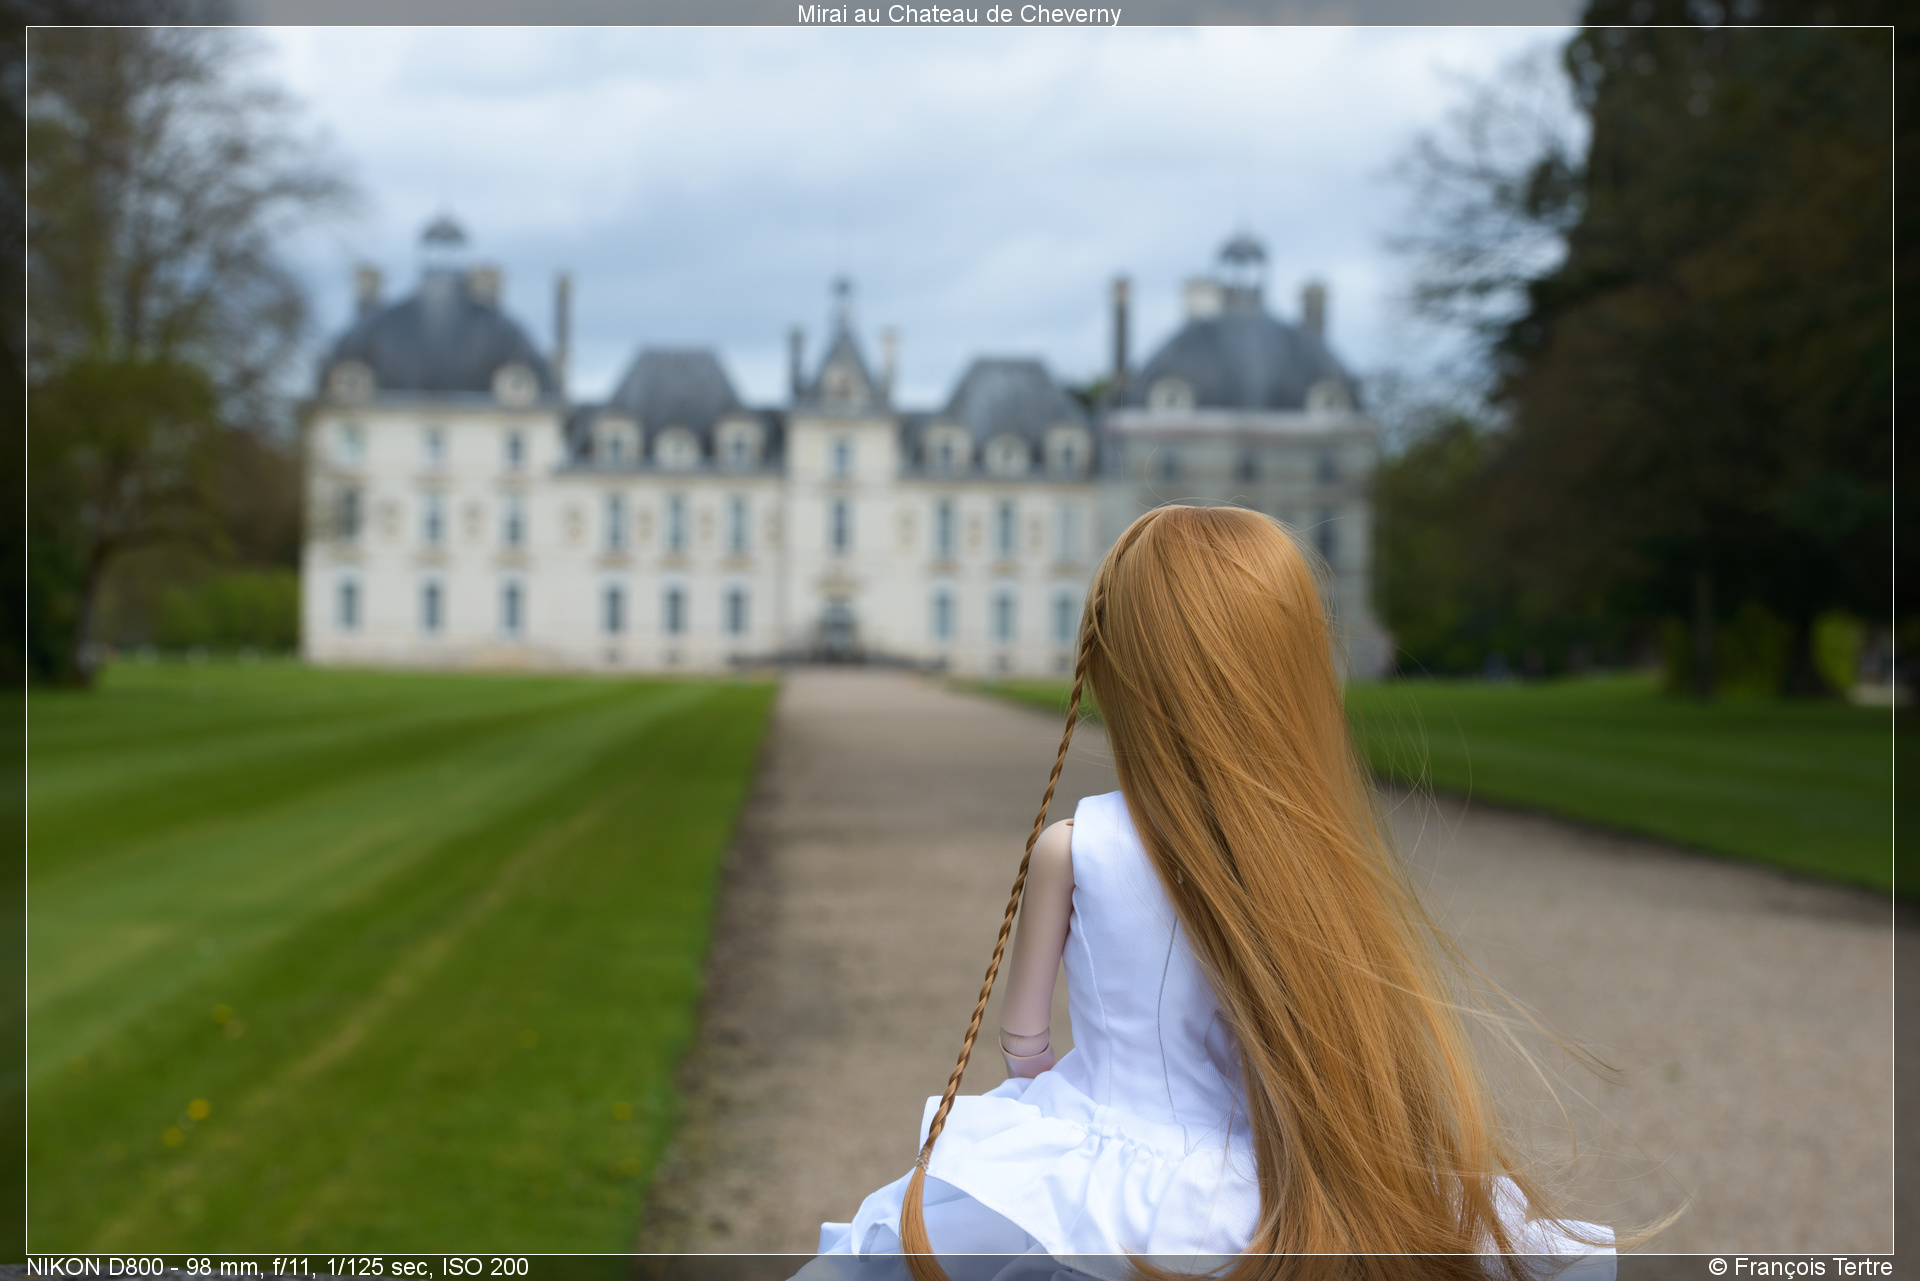Click the chateau photo
The width and height of the screenshot is (1920, 1281).
tap(959, 640)
